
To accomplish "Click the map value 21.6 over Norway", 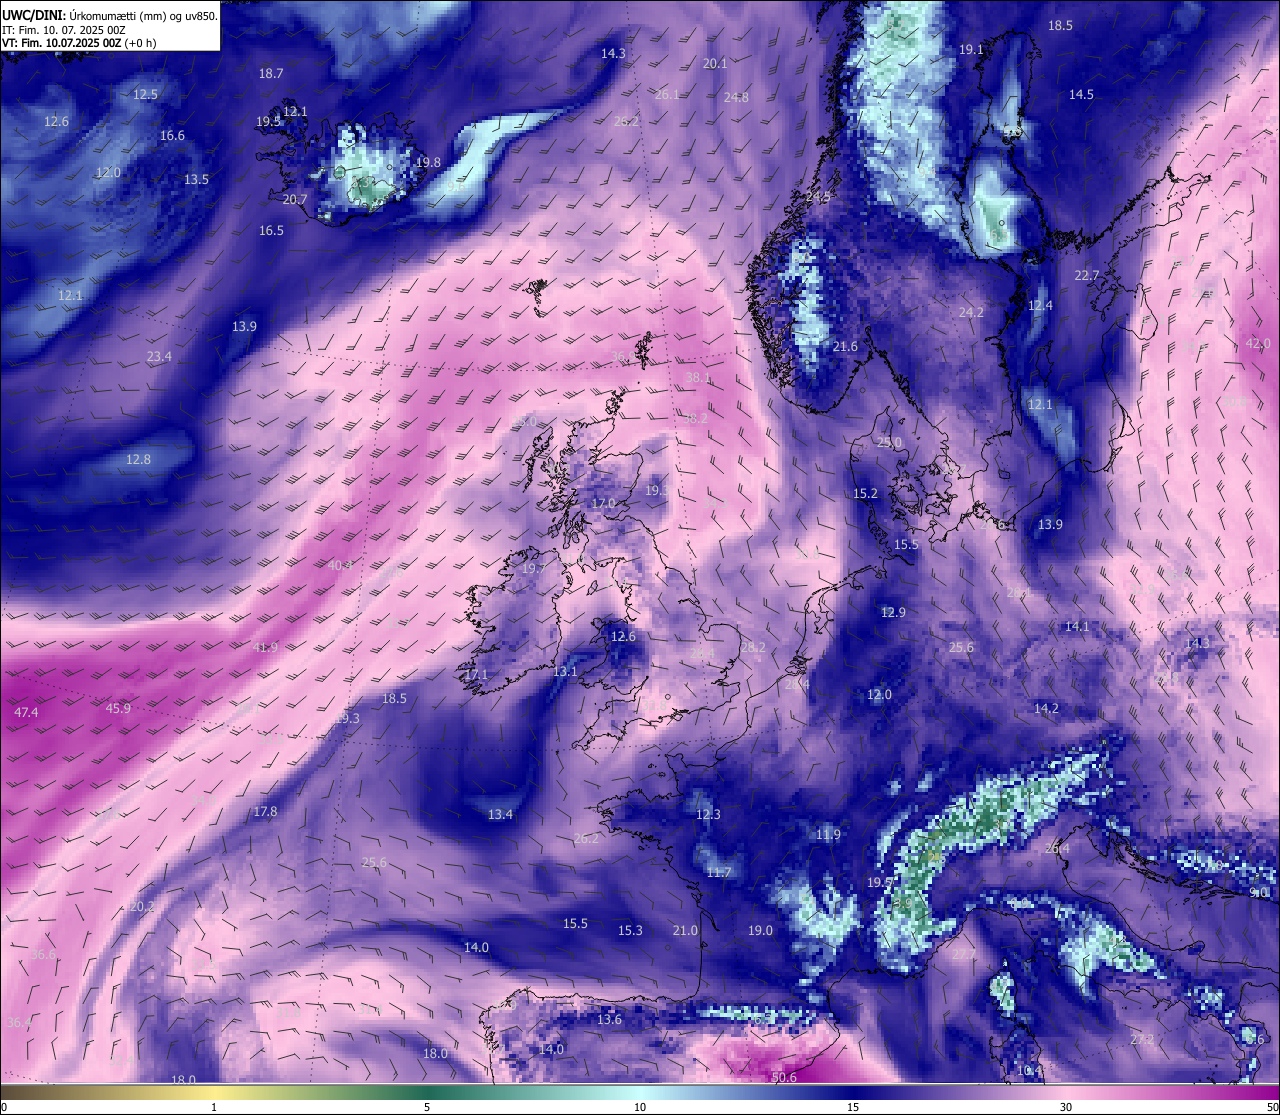I will pos(845,347).
